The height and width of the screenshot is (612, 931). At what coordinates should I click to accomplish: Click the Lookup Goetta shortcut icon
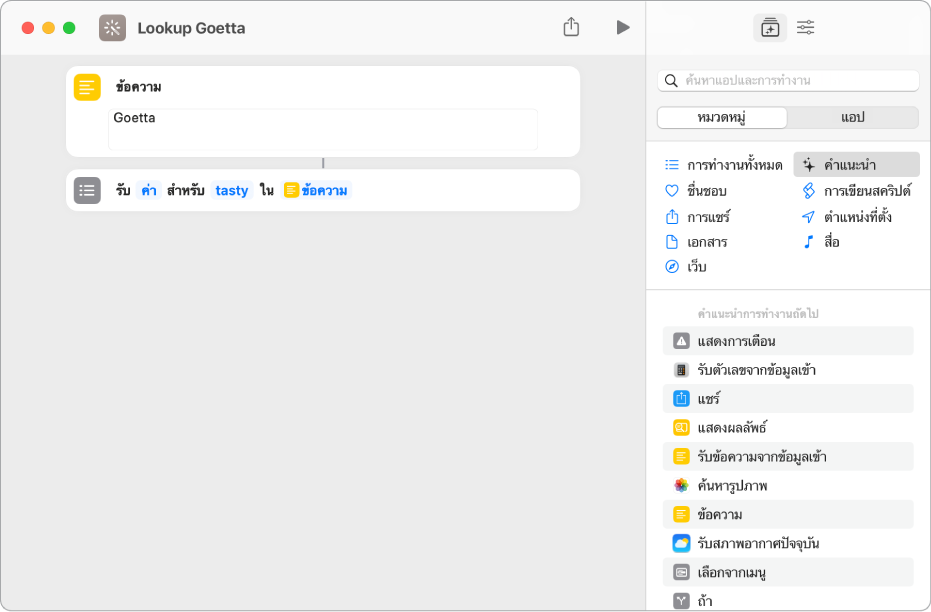(x=113, y=28)
